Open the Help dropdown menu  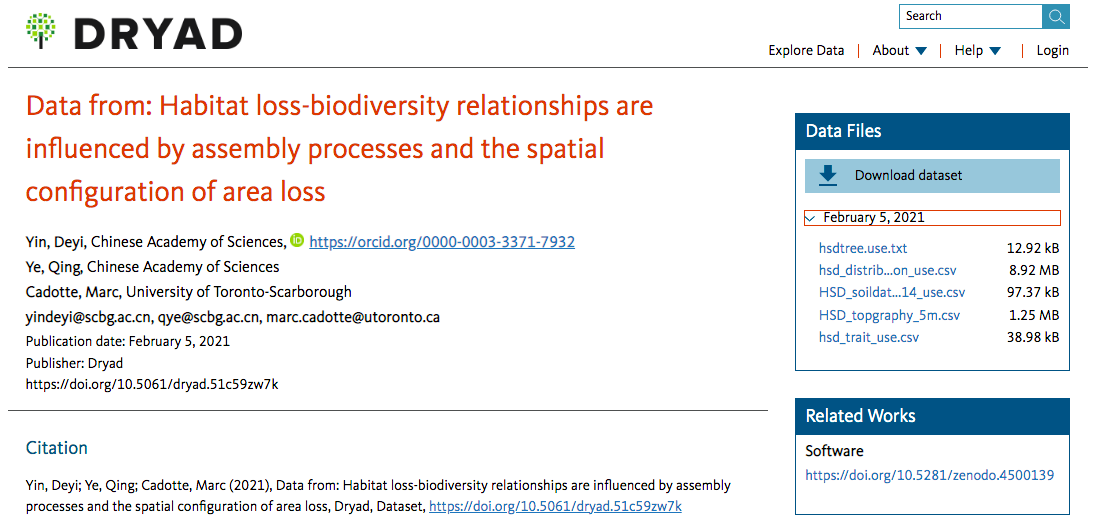tap(977, 51)
